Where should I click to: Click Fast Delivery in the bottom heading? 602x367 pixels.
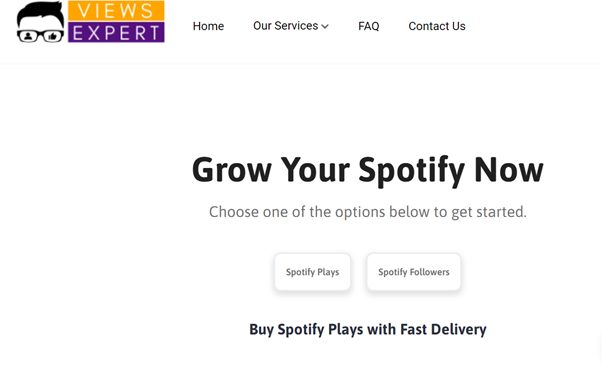coord(443,329)
